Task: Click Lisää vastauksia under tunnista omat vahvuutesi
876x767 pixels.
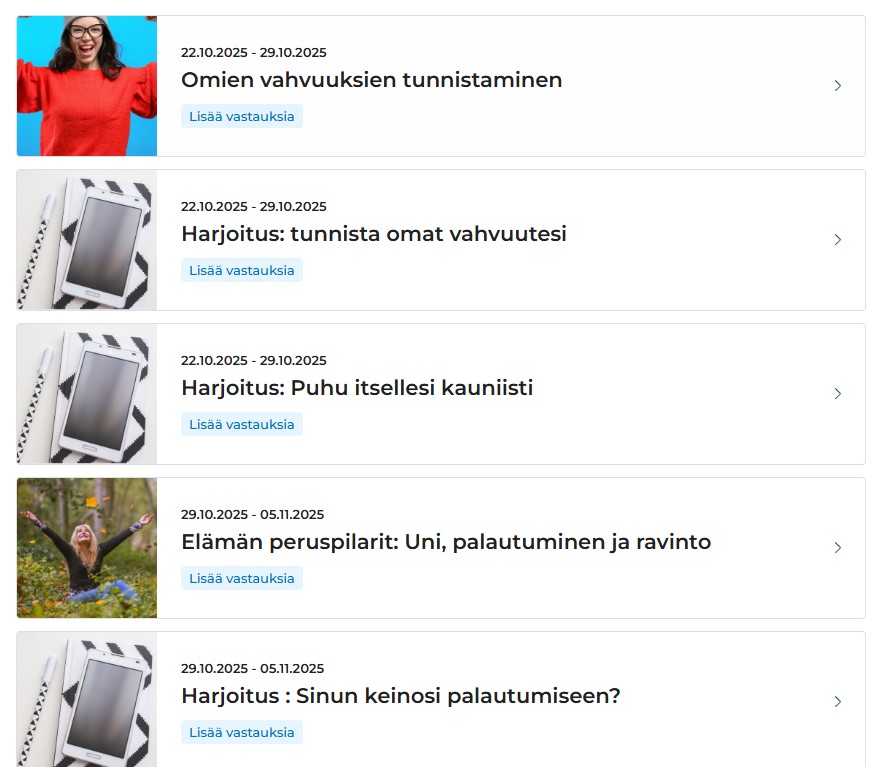Action: pos(242,270)
